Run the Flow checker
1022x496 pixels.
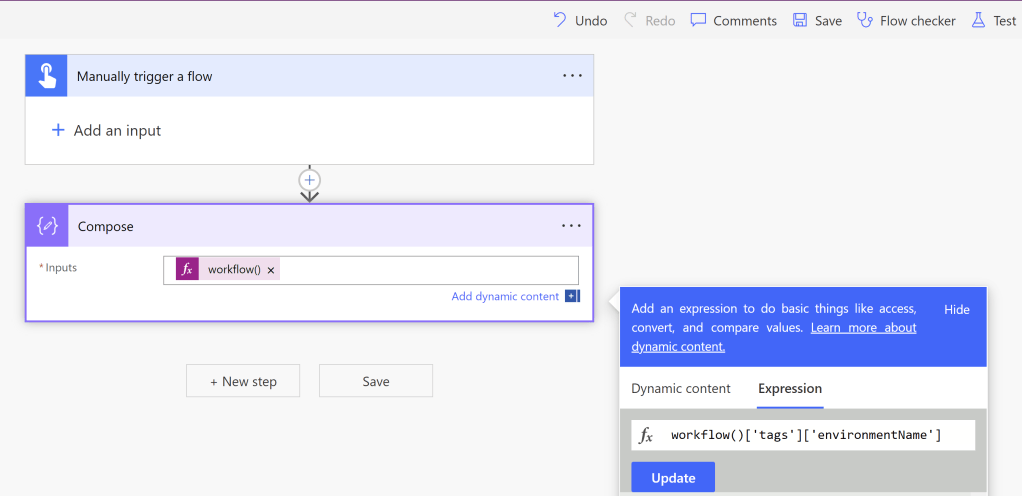[x=906, y=20]
